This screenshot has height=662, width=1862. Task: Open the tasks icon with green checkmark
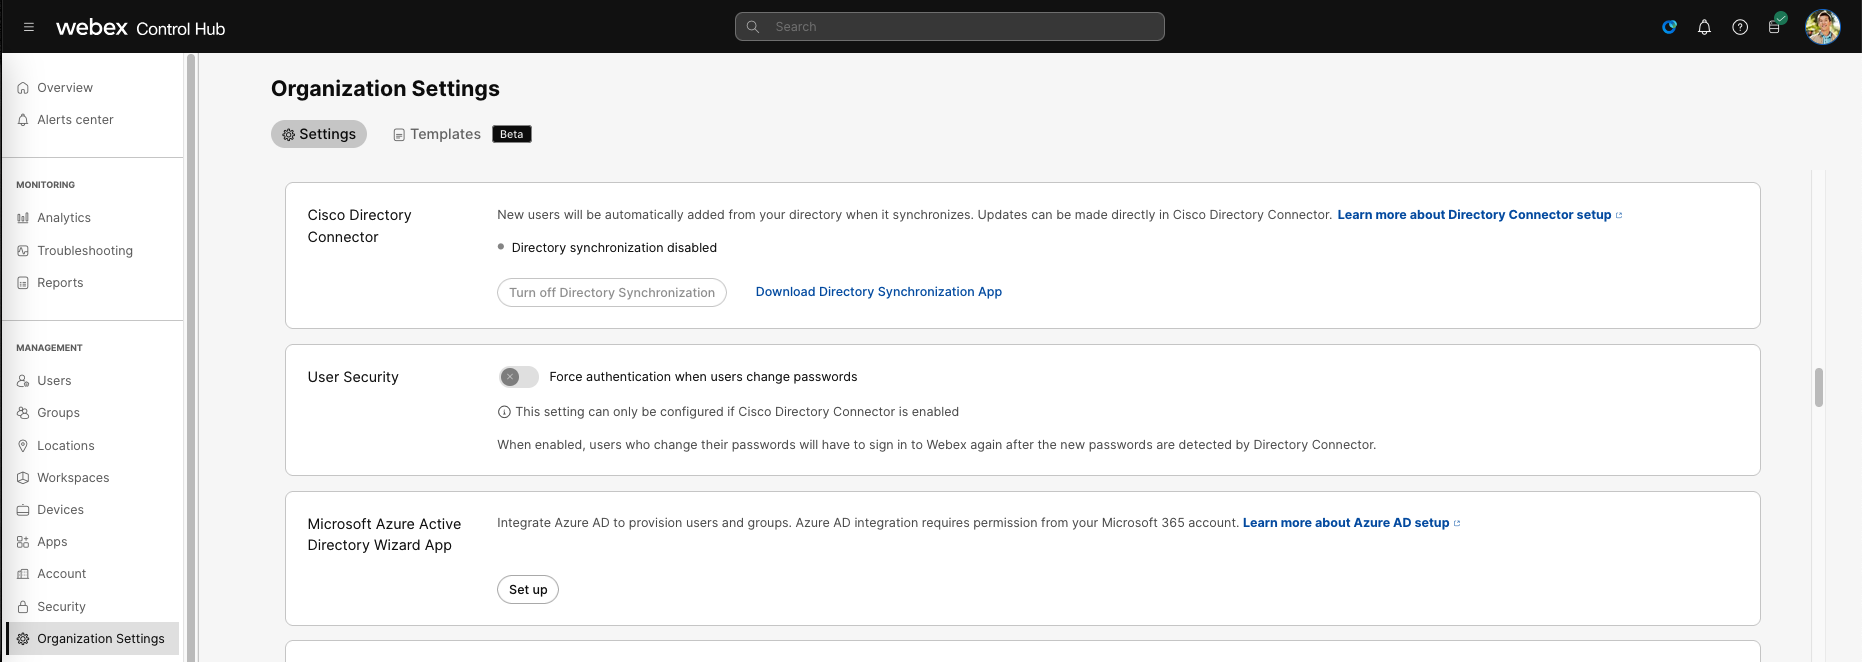pos(1775,26)
